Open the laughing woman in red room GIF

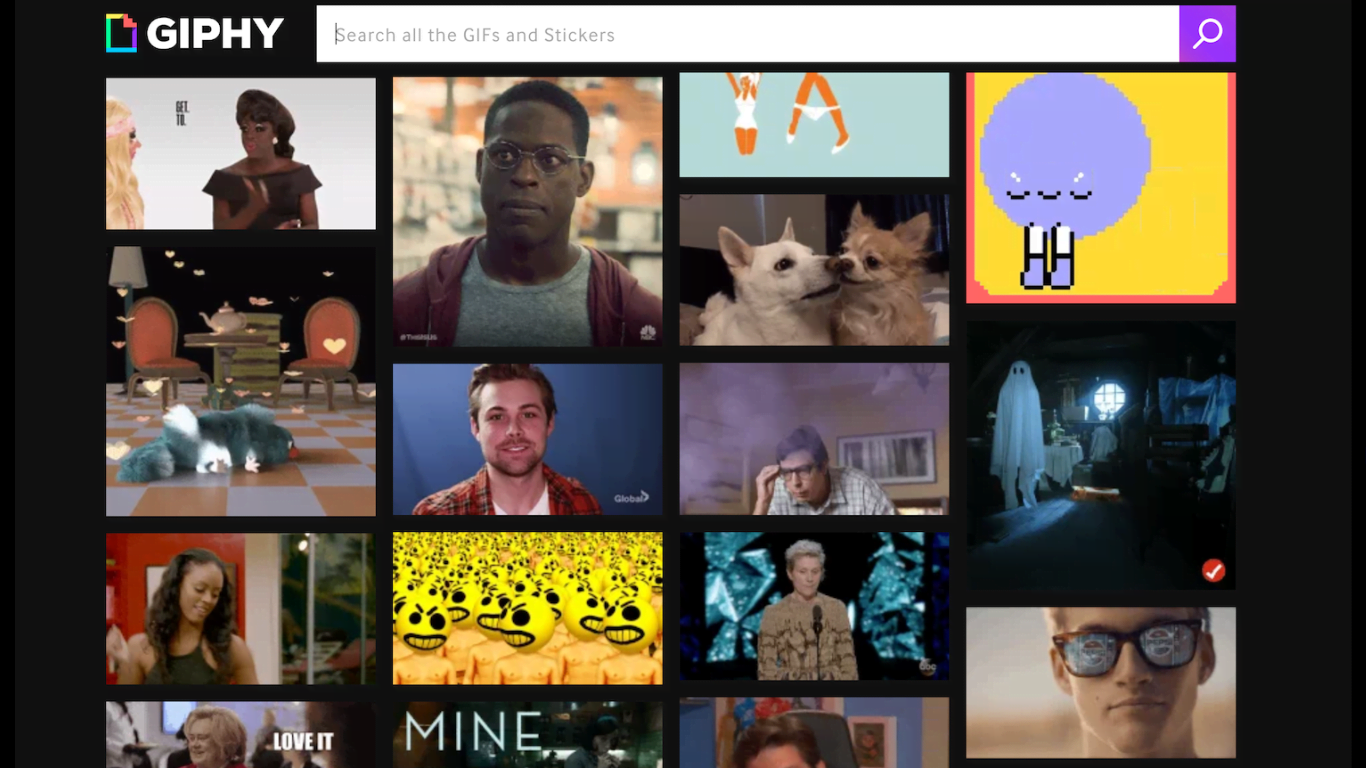[x=241, y=609]
